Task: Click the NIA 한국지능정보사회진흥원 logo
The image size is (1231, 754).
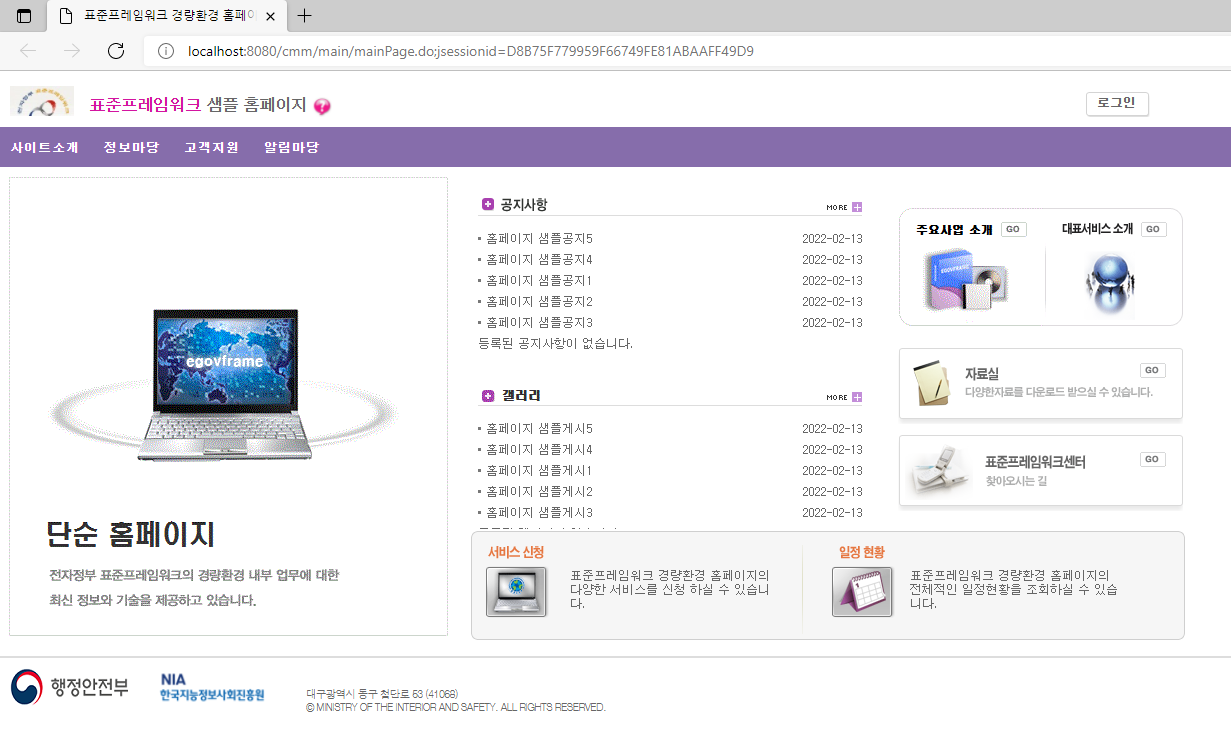Action: pyautogui.click(x=212, y=687)
